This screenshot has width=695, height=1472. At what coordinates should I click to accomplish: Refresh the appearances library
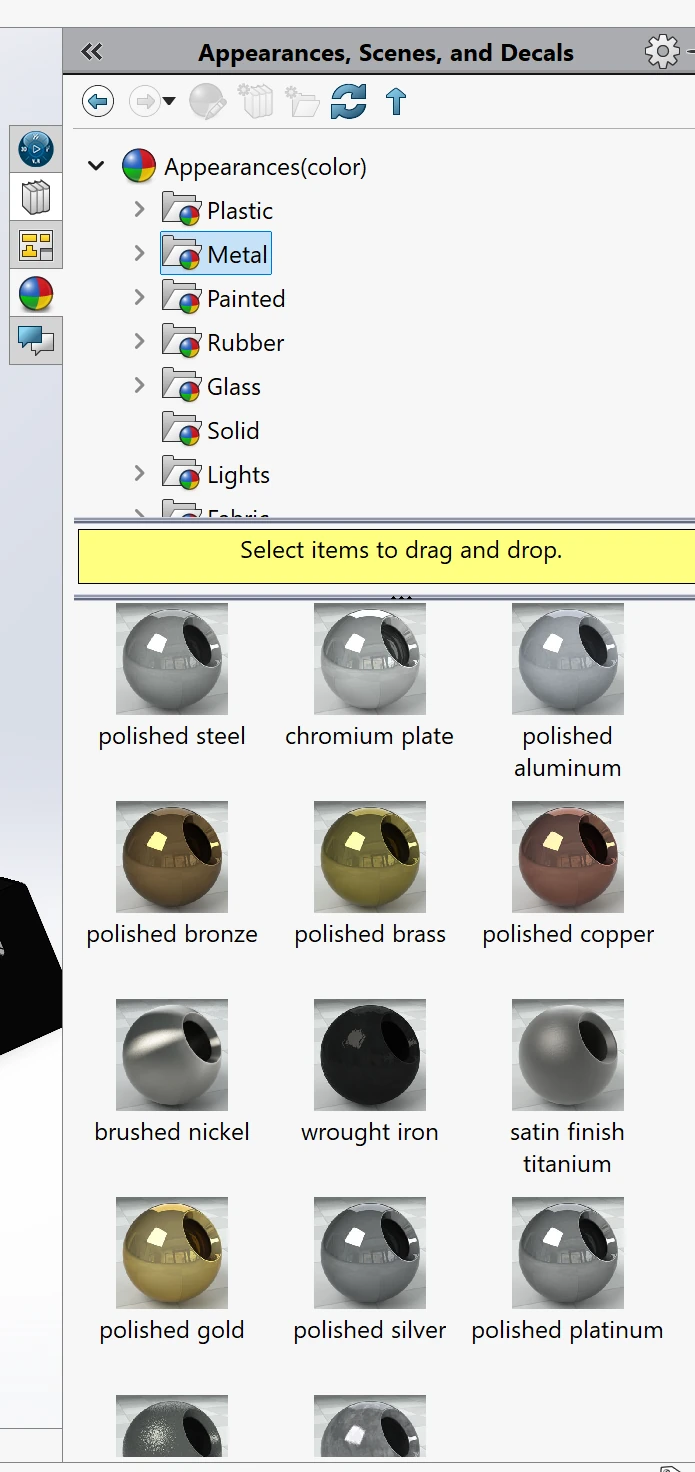[x=349, y=101]
